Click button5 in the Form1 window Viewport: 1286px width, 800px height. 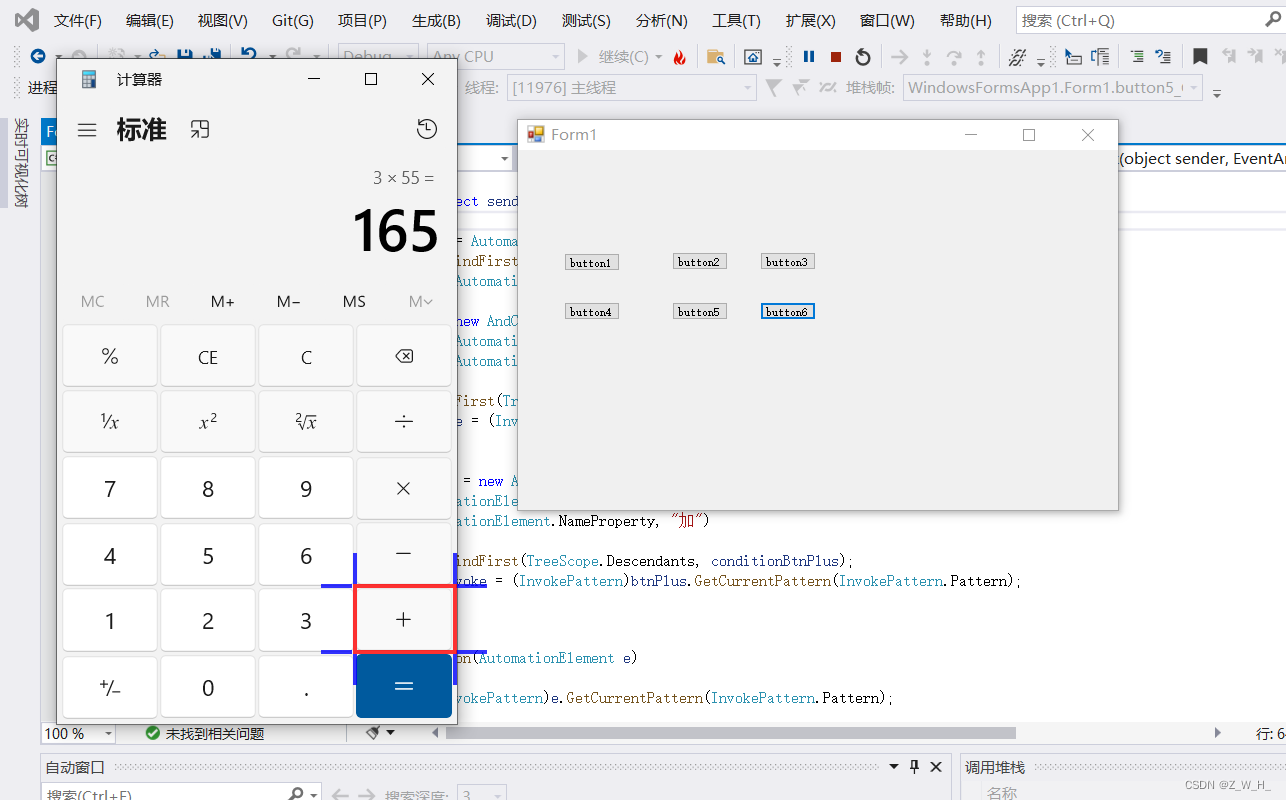click(x=700, y=312)
